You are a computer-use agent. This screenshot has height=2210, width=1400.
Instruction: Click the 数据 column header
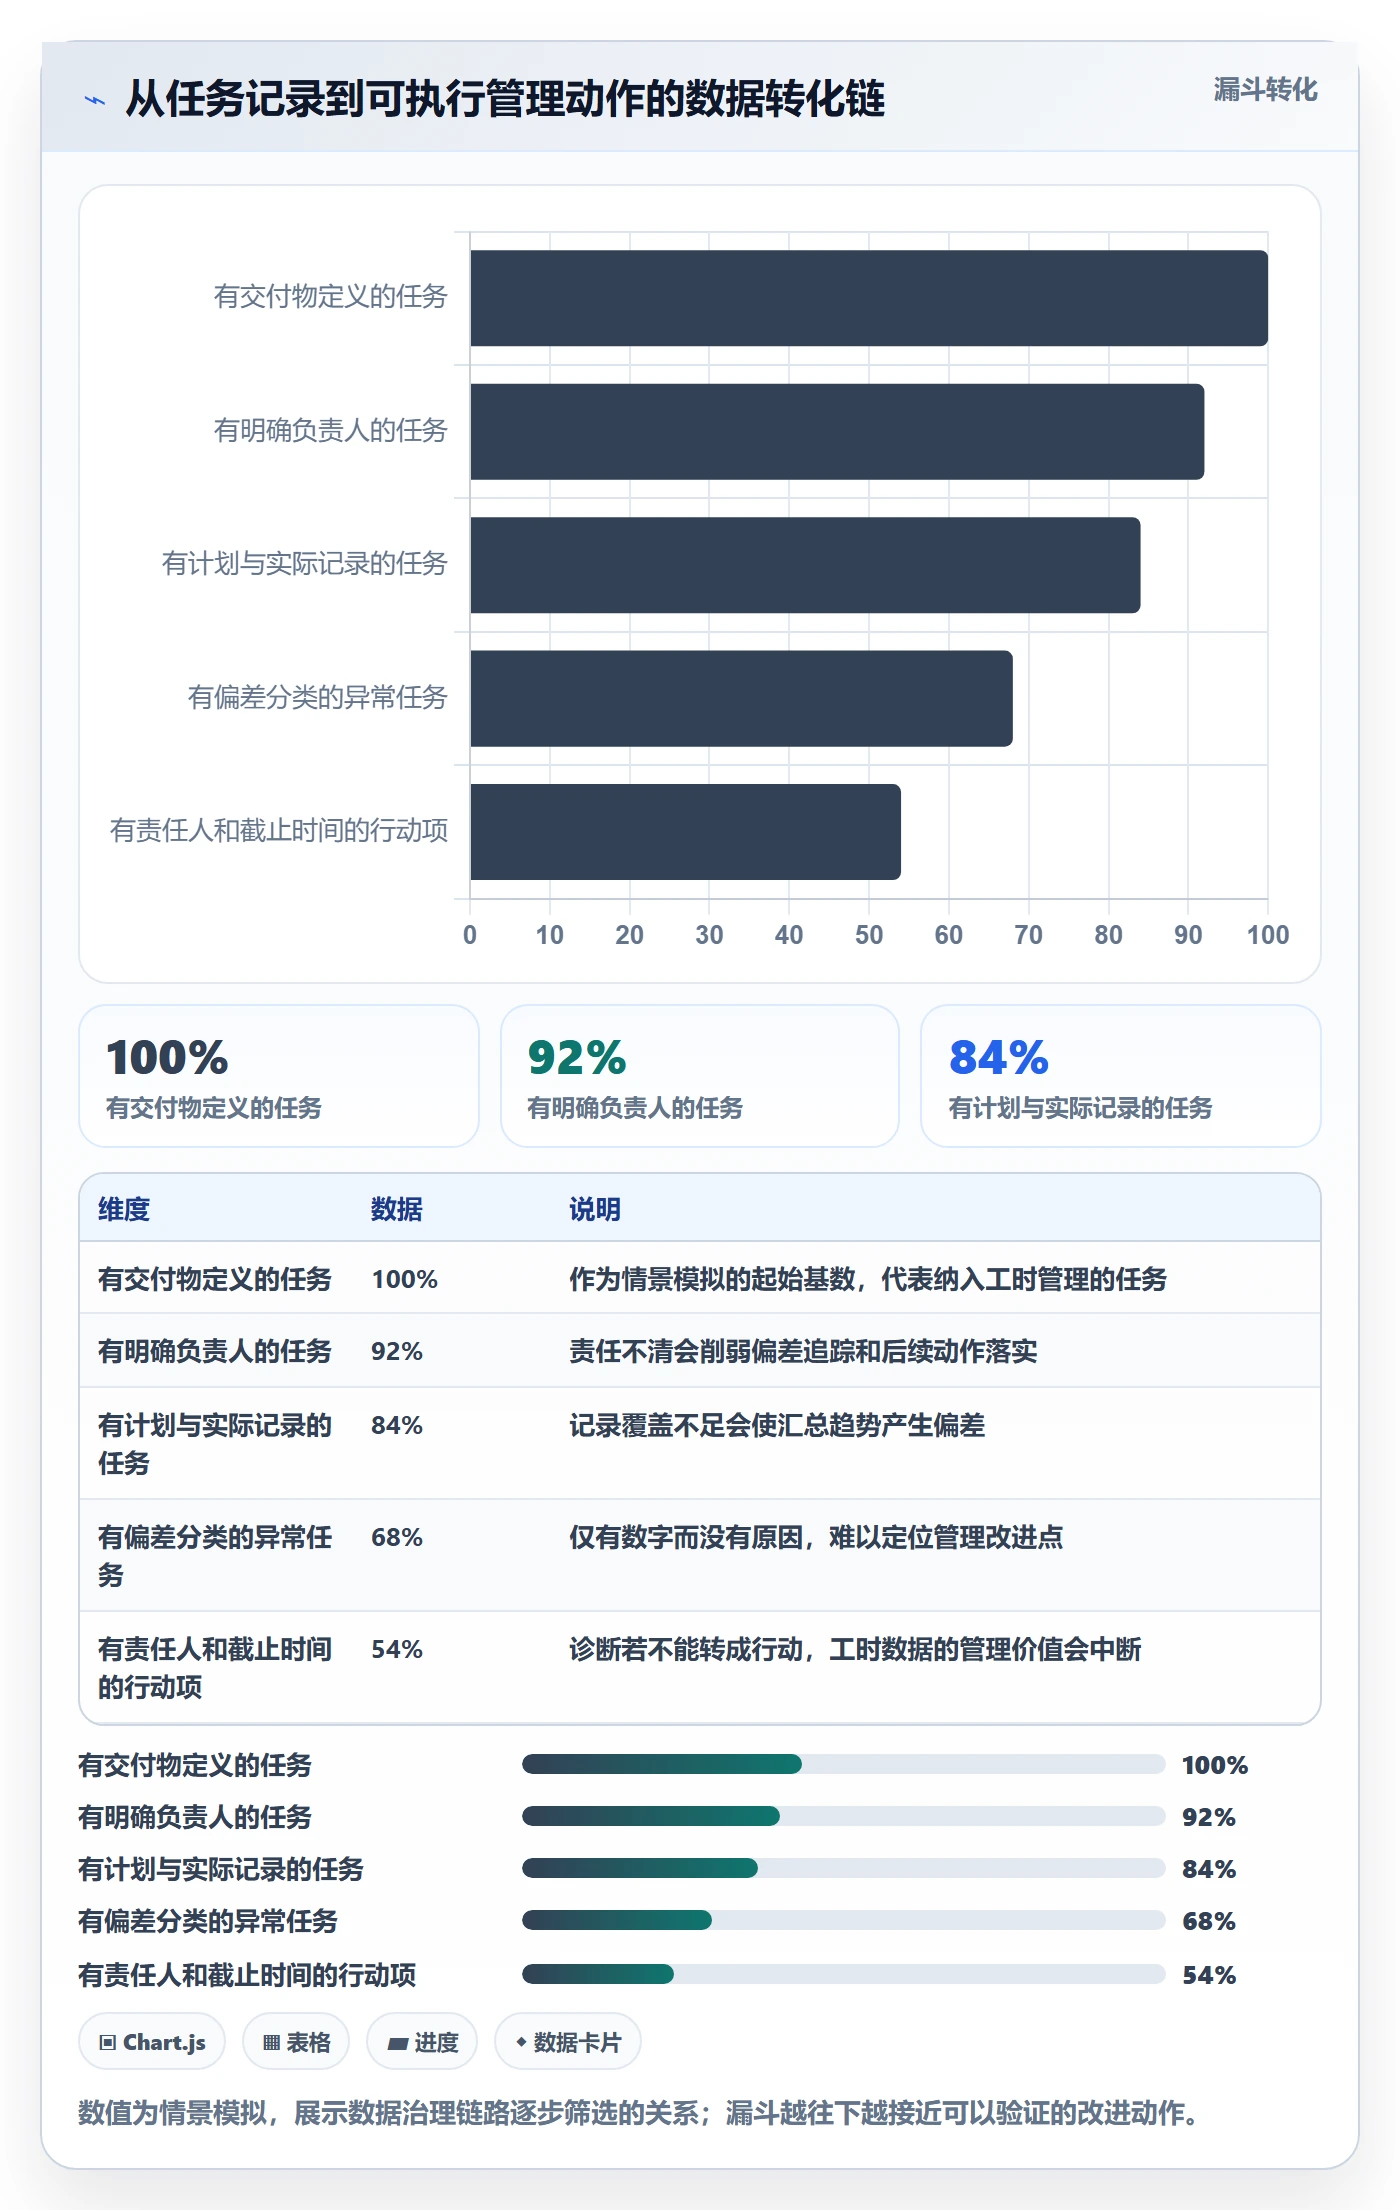pyautogui.click(x=397, y=1209)
